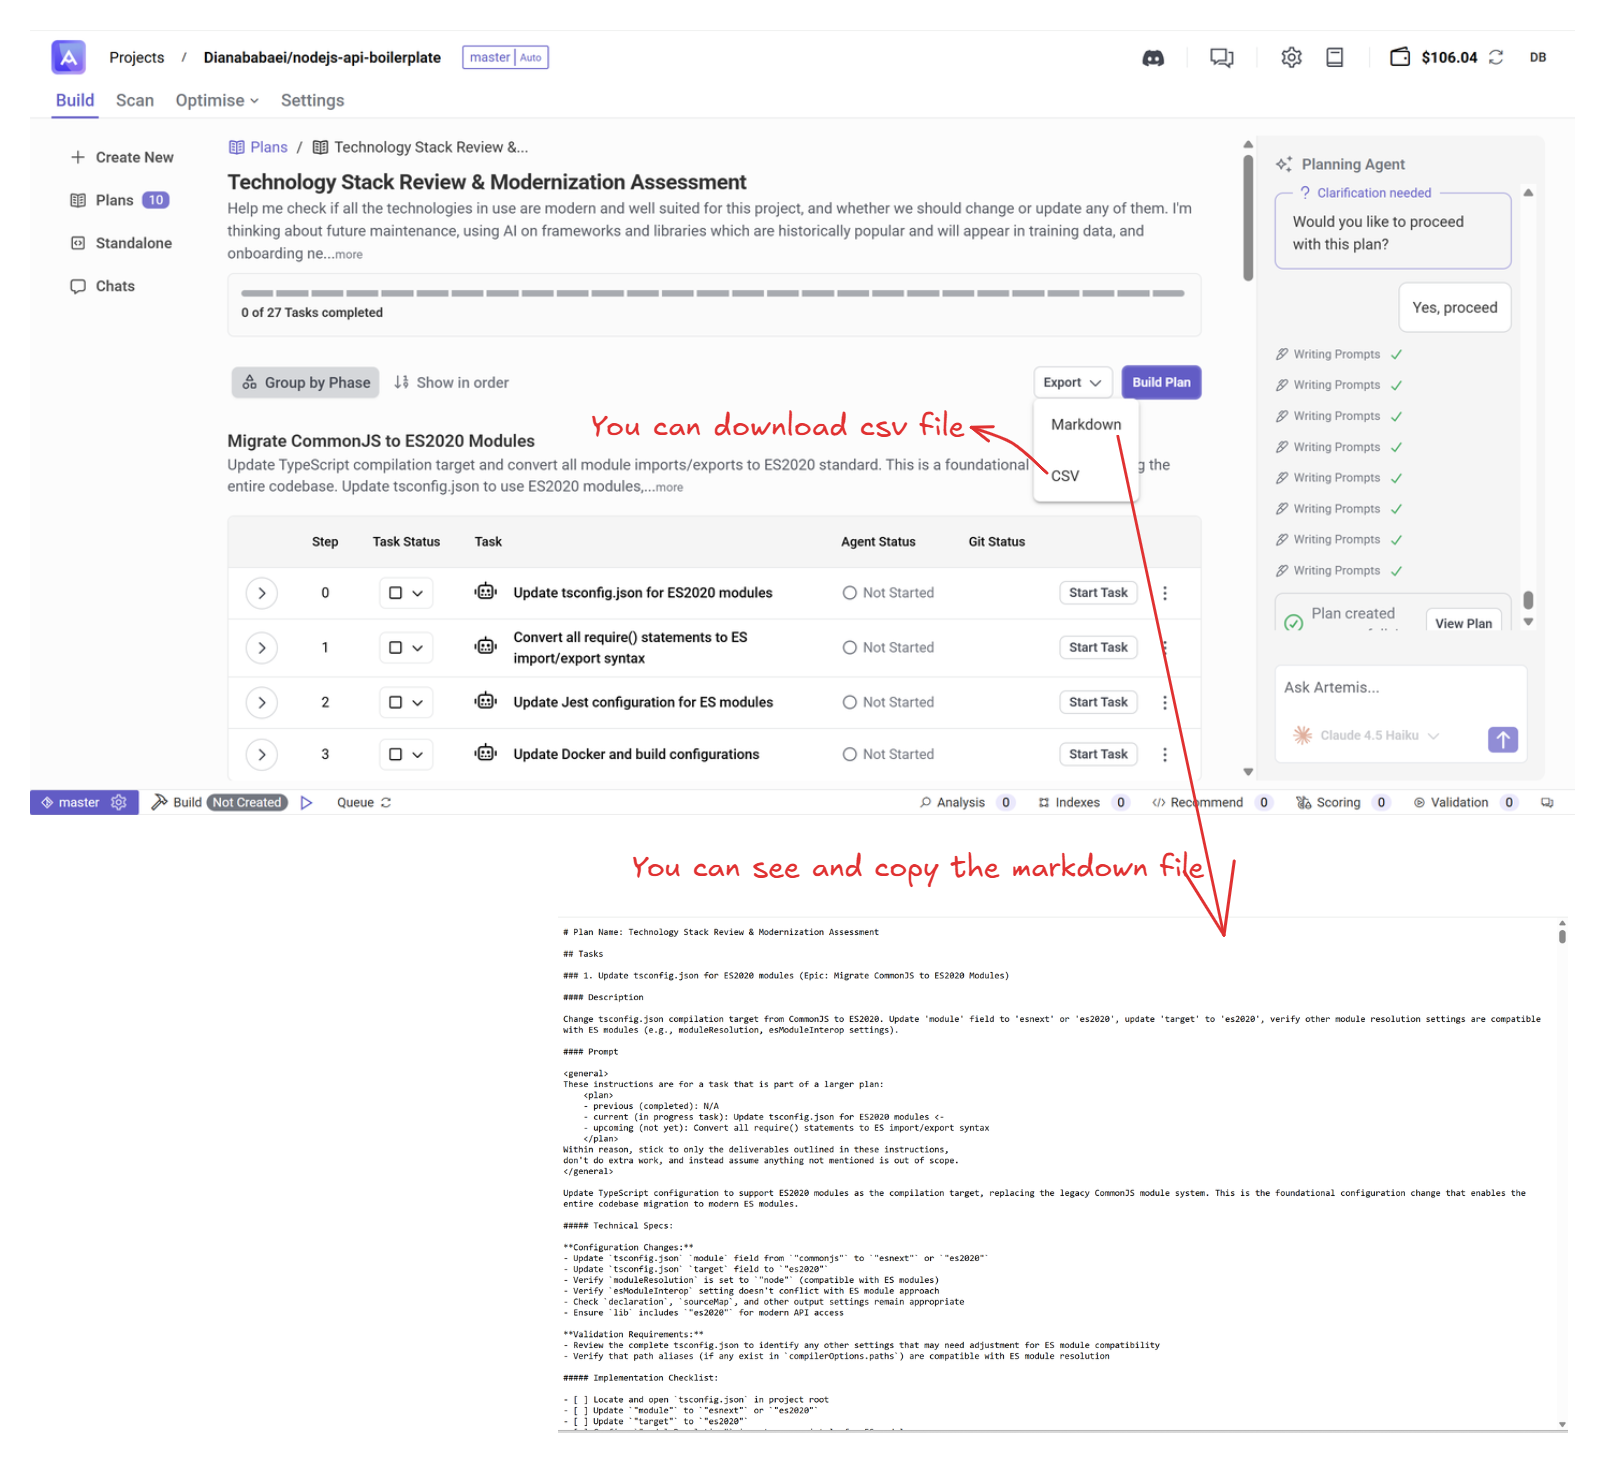Open the Discord icon in header
This screenshot has height=1462, width=1605.
click(x=1153, y=58)
